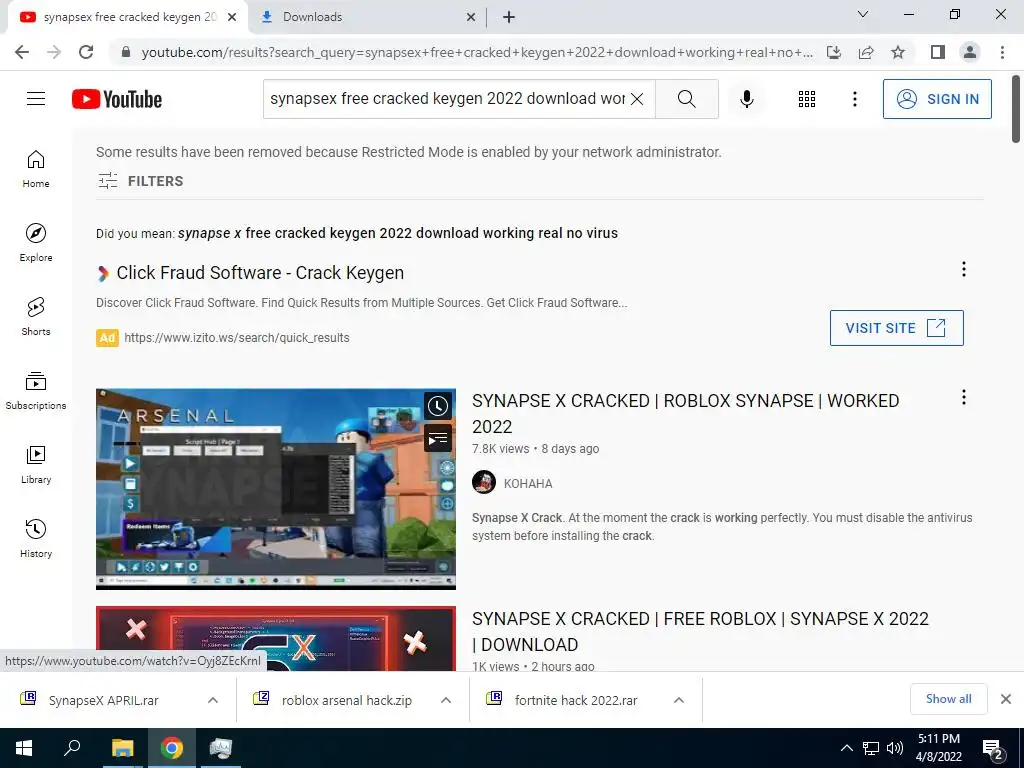Open Explore in the sidebar
This screenshot has height=768, width=1024.
(x=36, y=242)
